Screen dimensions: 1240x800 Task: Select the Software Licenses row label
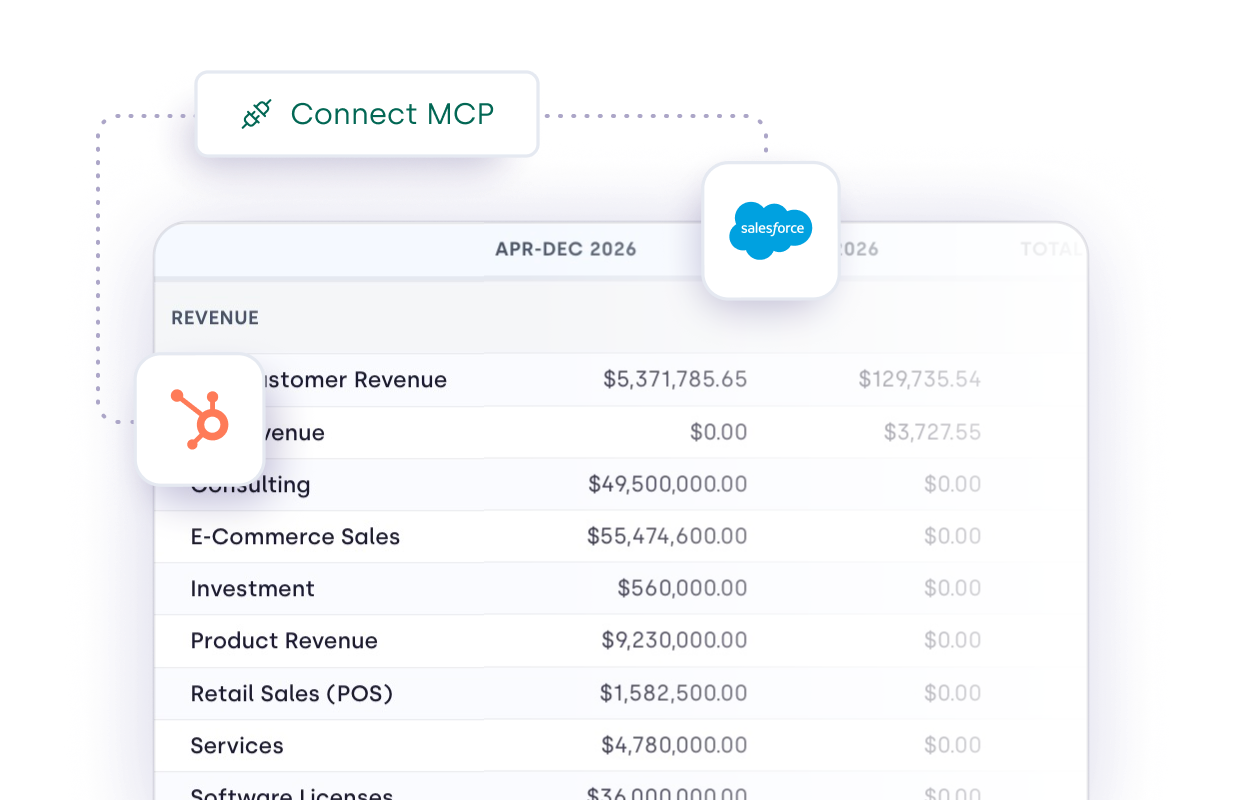coord(292,794)
